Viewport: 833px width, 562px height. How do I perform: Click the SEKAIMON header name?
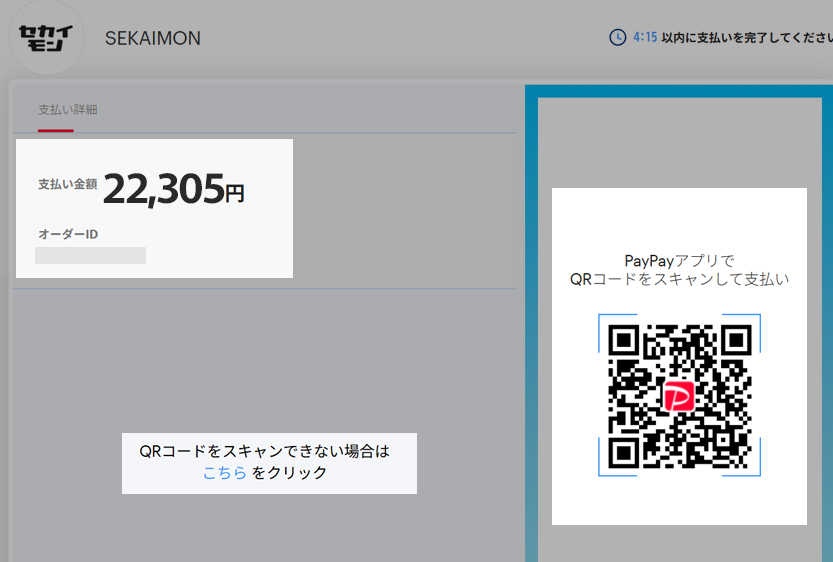[x=153, y=38]
